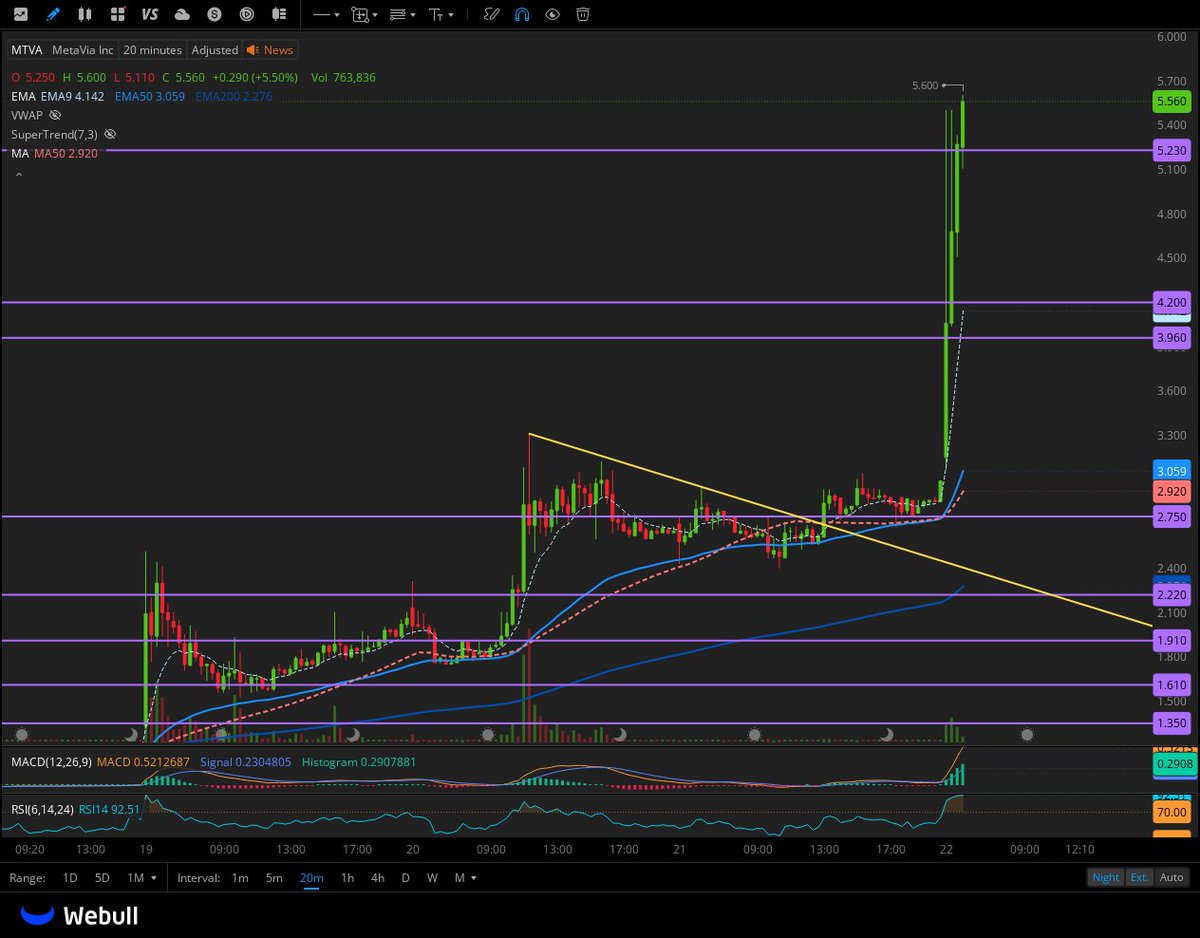The width and height of the screenshot is (1200, 938).
Task: Click the 3.960 purple price level label
Action: tap(1171, 338)
